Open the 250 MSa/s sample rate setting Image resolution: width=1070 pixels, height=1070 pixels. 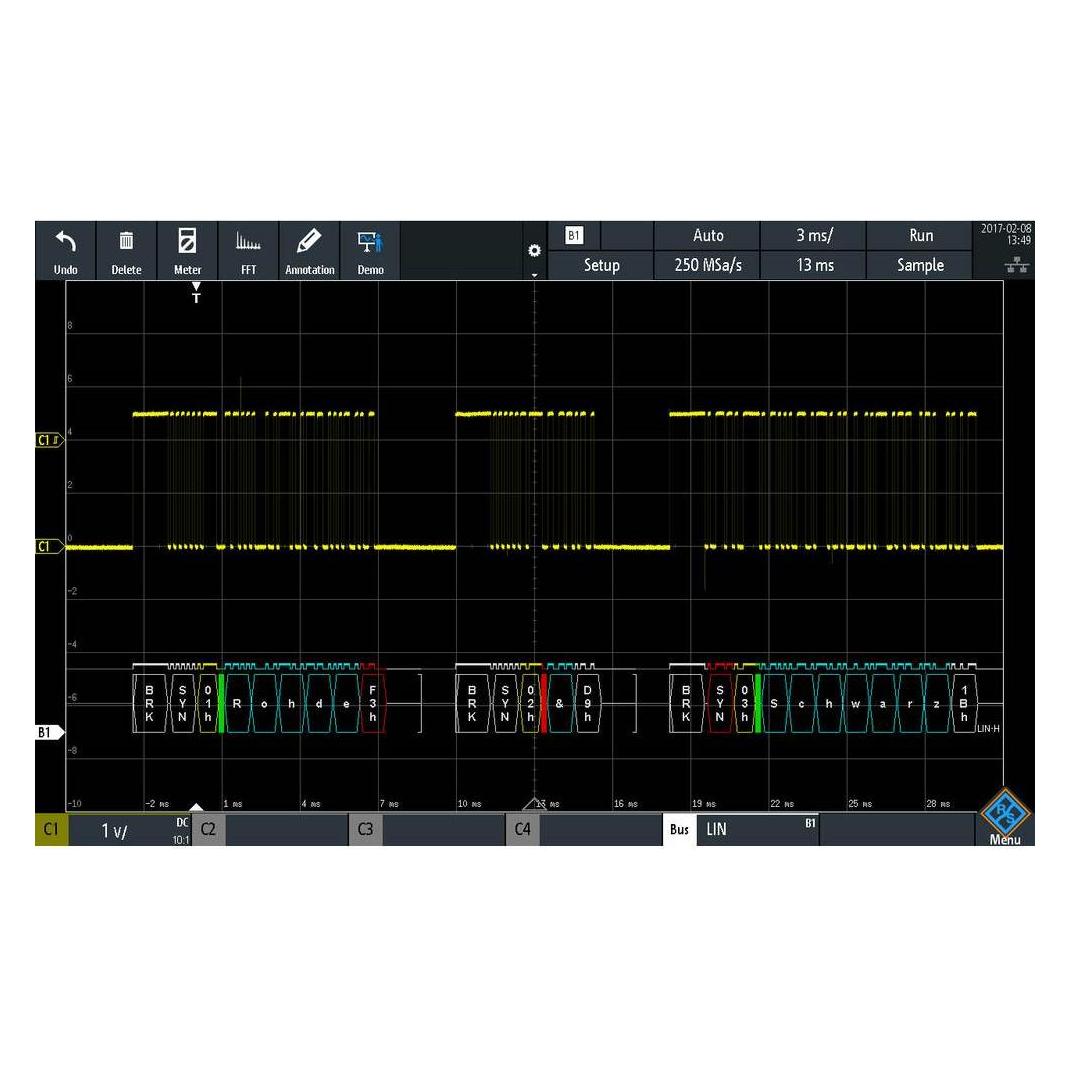(708, 265)
